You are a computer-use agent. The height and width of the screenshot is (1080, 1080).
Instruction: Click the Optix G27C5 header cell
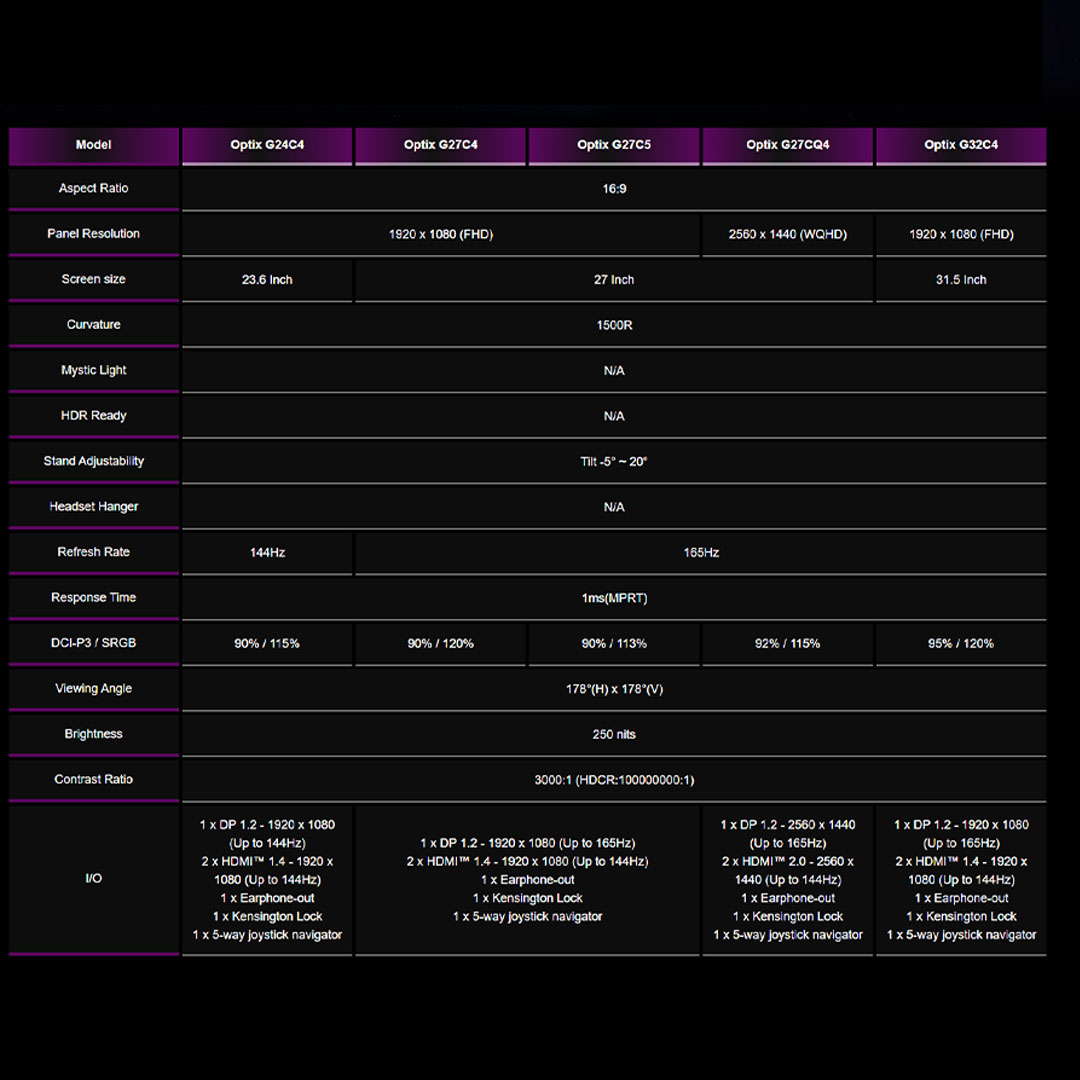[x=614, y=145]
